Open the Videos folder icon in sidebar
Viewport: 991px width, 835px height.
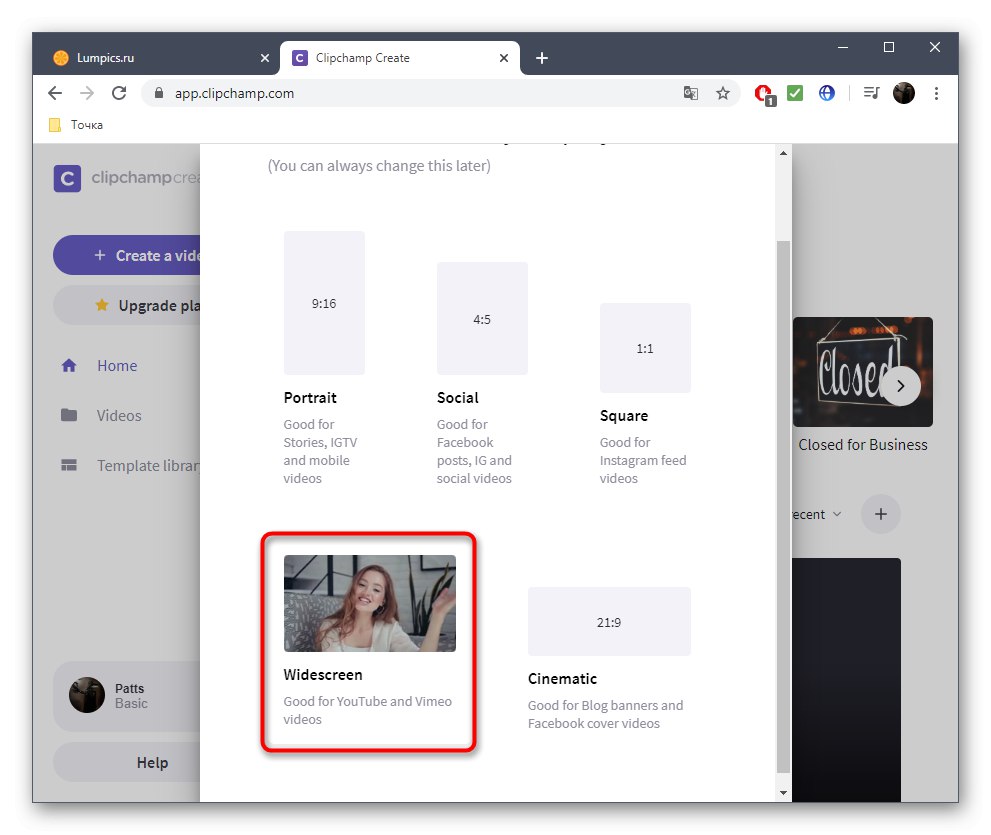[x=68, y=415]
